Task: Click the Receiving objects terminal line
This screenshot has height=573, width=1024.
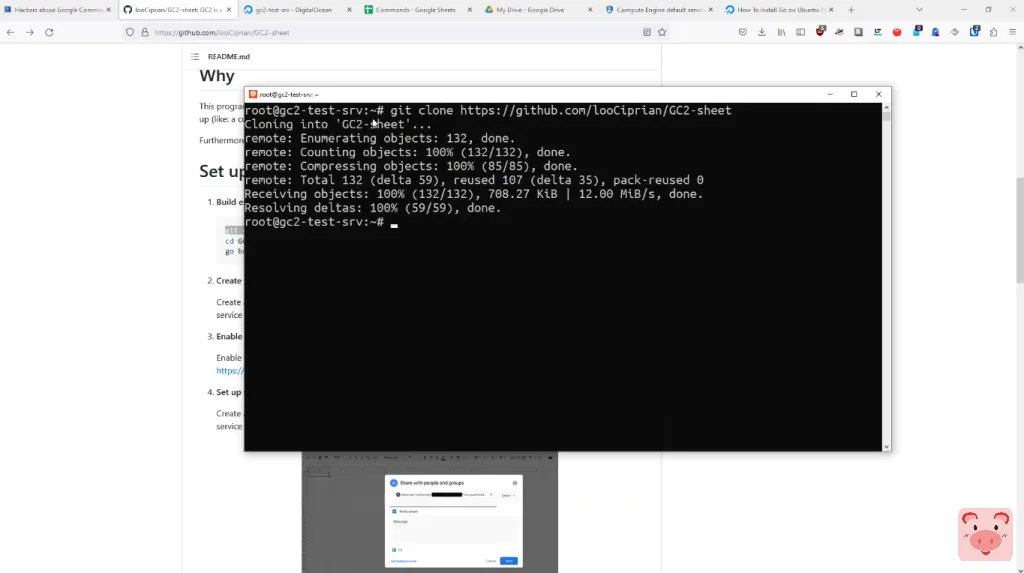Action: [474, 194]
